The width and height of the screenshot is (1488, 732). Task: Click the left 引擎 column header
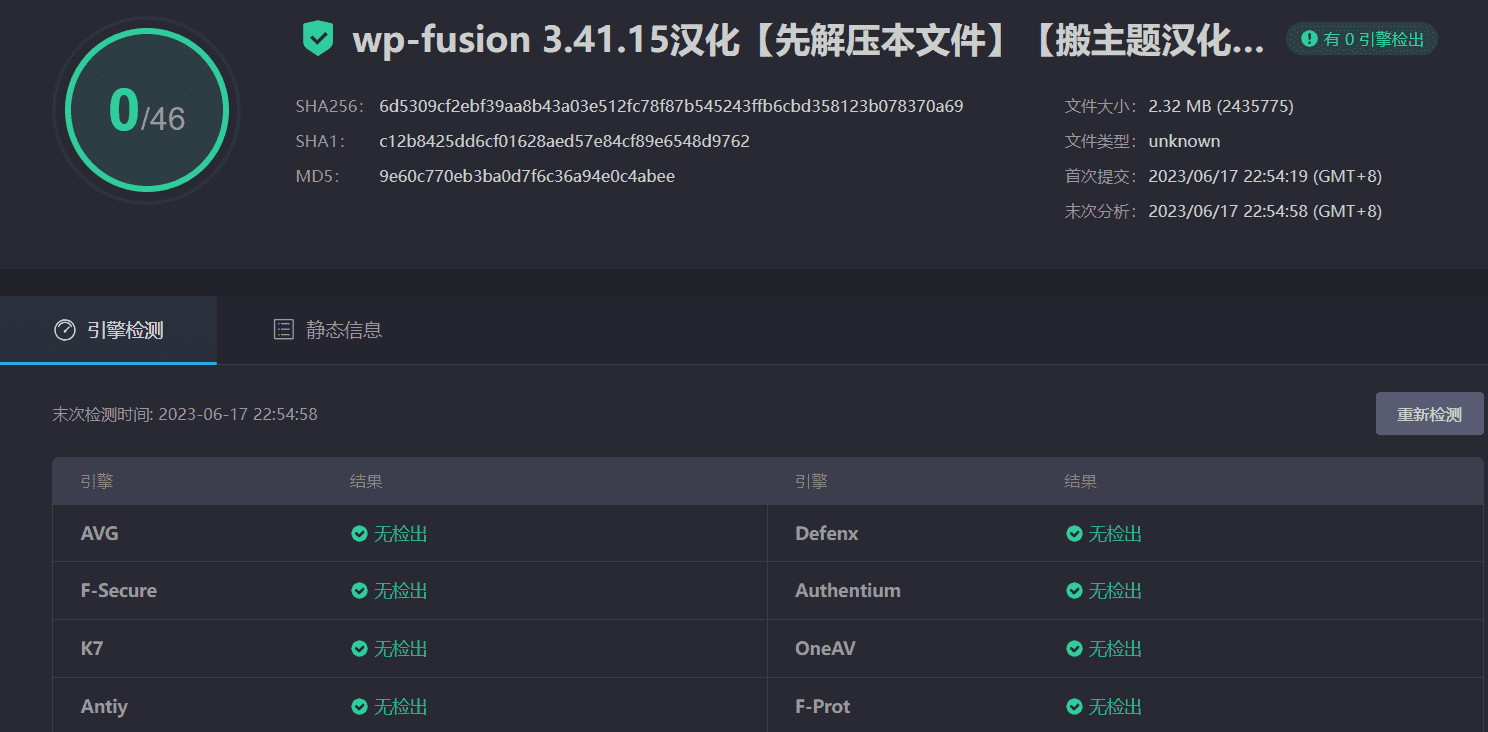(97, 482)
